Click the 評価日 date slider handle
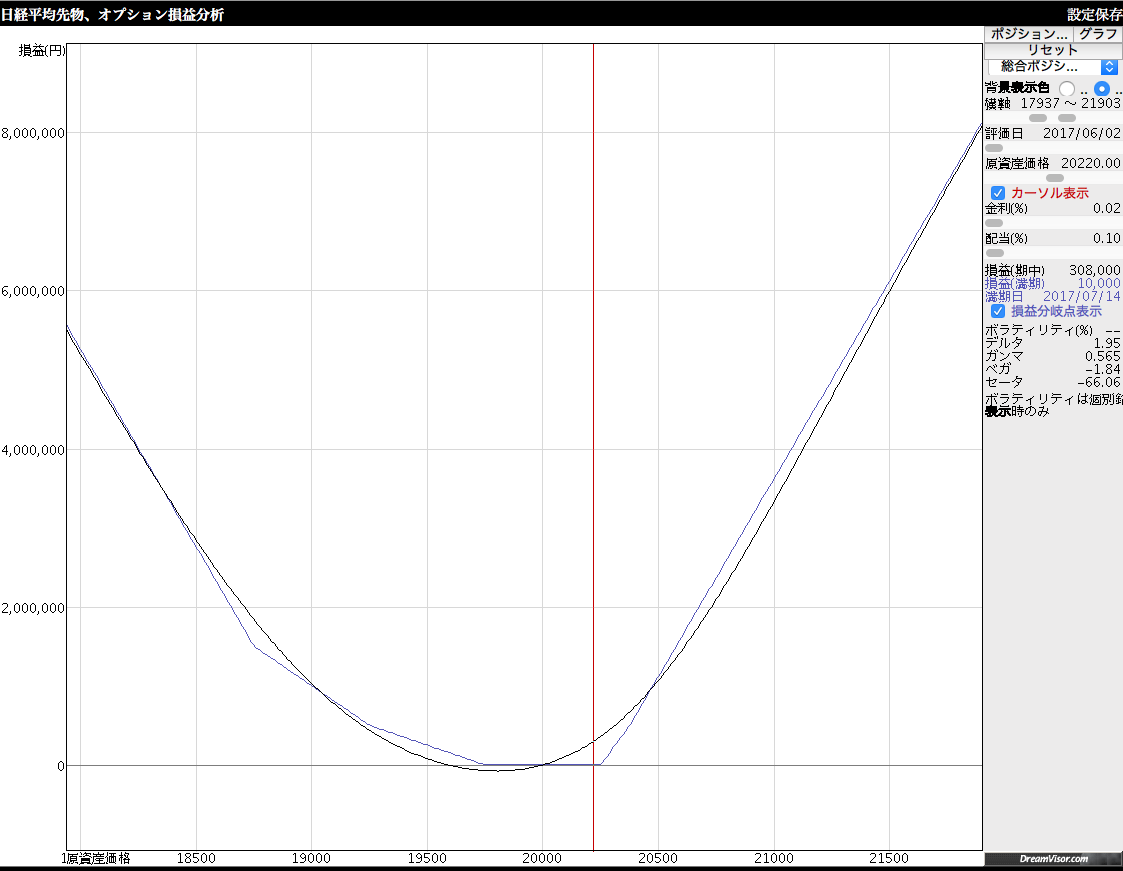This screenshot has width=1123, height=871. [x=994, y=148]
